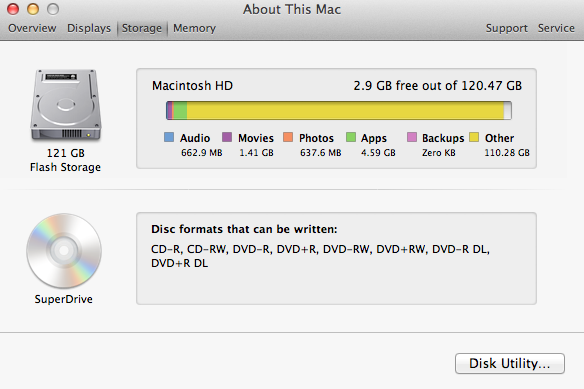This screenshot has width=584, height=389.
Task: Click the purple Movies legend swatch
Action: (227, 137)
